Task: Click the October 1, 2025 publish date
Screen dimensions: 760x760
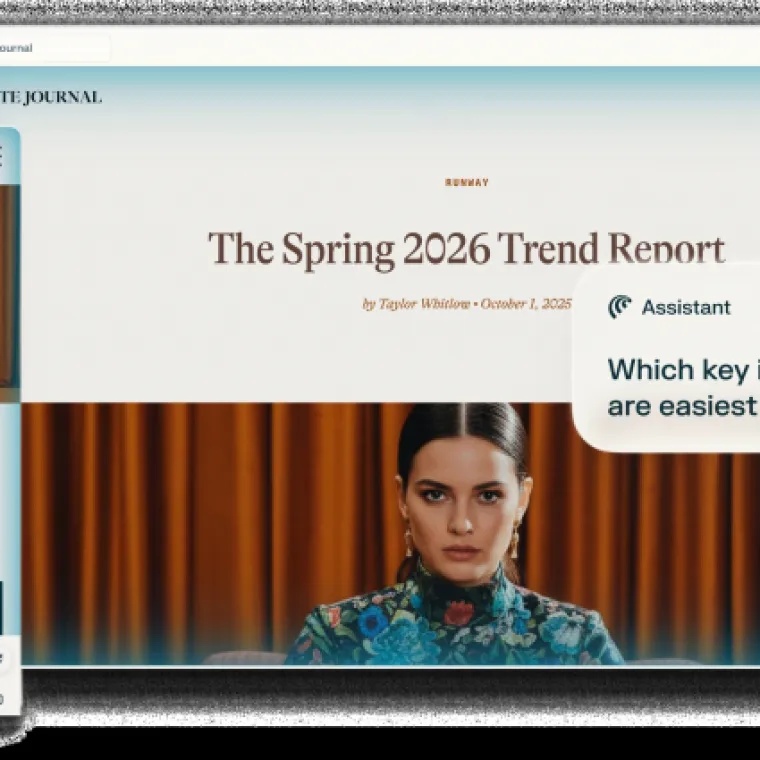Action: click(x=526, y=304)
